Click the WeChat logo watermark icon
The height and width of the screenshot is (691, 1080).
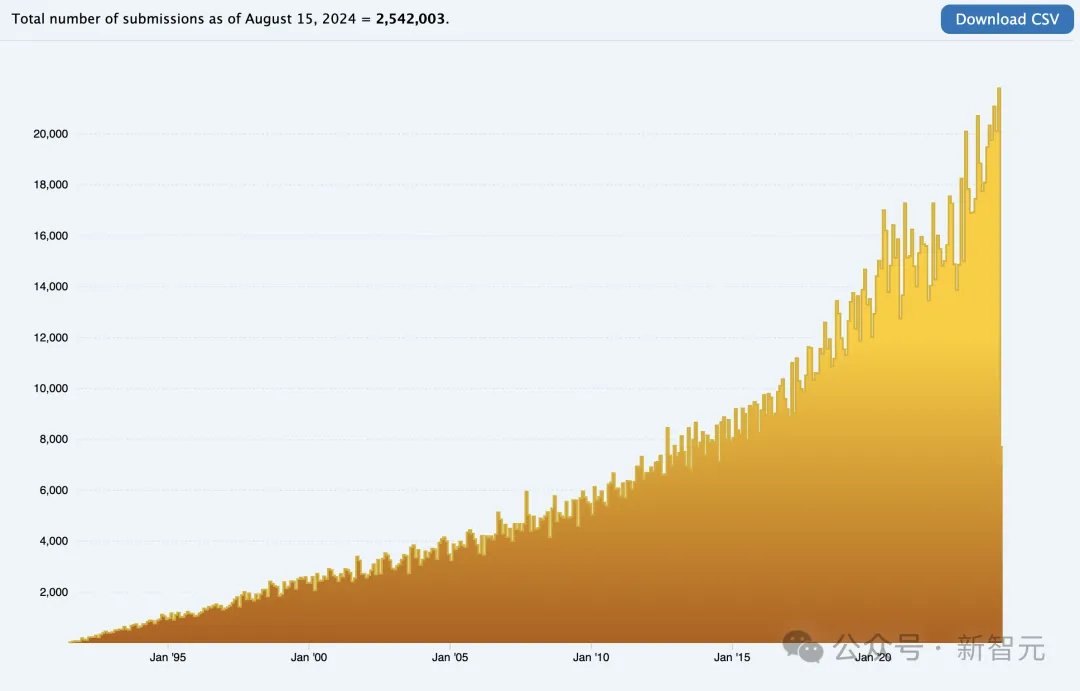pyautogui.click(x=803, y=647)
